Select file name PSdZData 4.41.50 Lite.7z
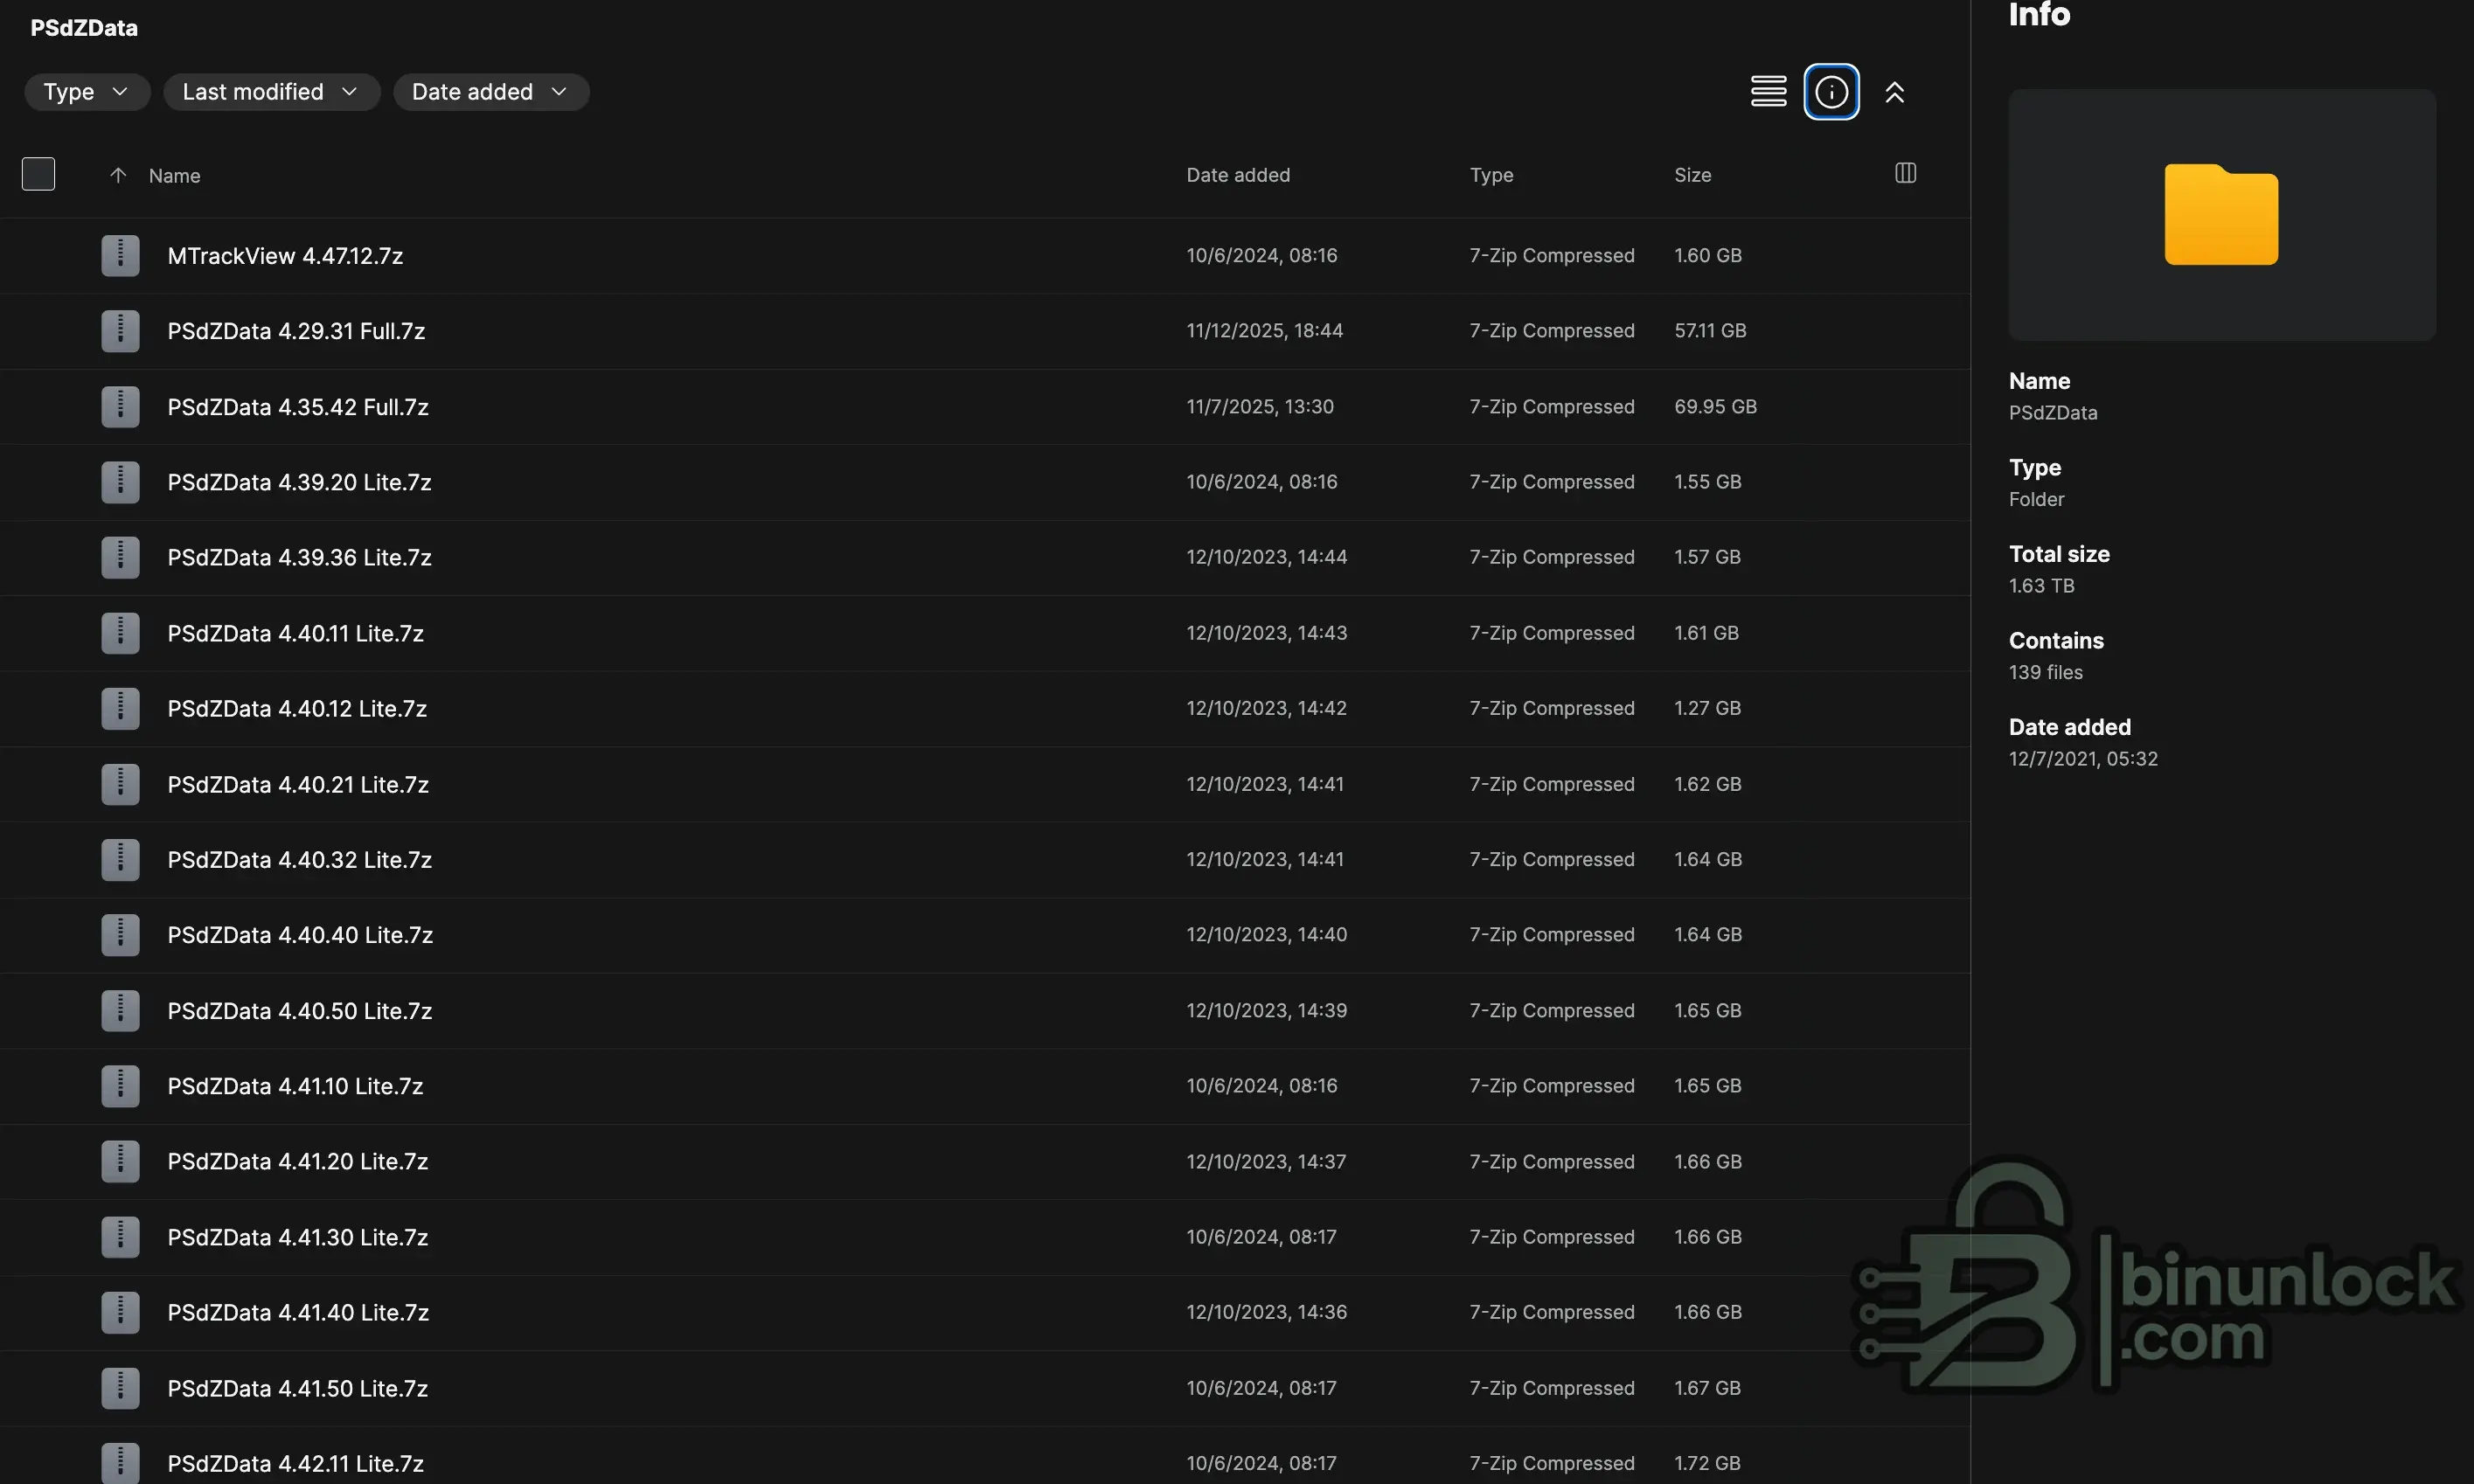Screen dimensions: 2474x1484 297,1388
